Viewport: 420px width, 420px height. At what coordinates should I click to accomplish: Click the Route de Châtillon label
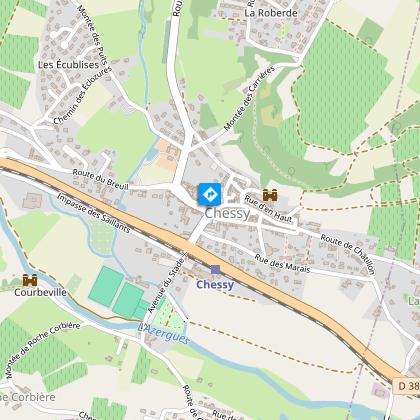pyautogui.click(x=348, y=254)
